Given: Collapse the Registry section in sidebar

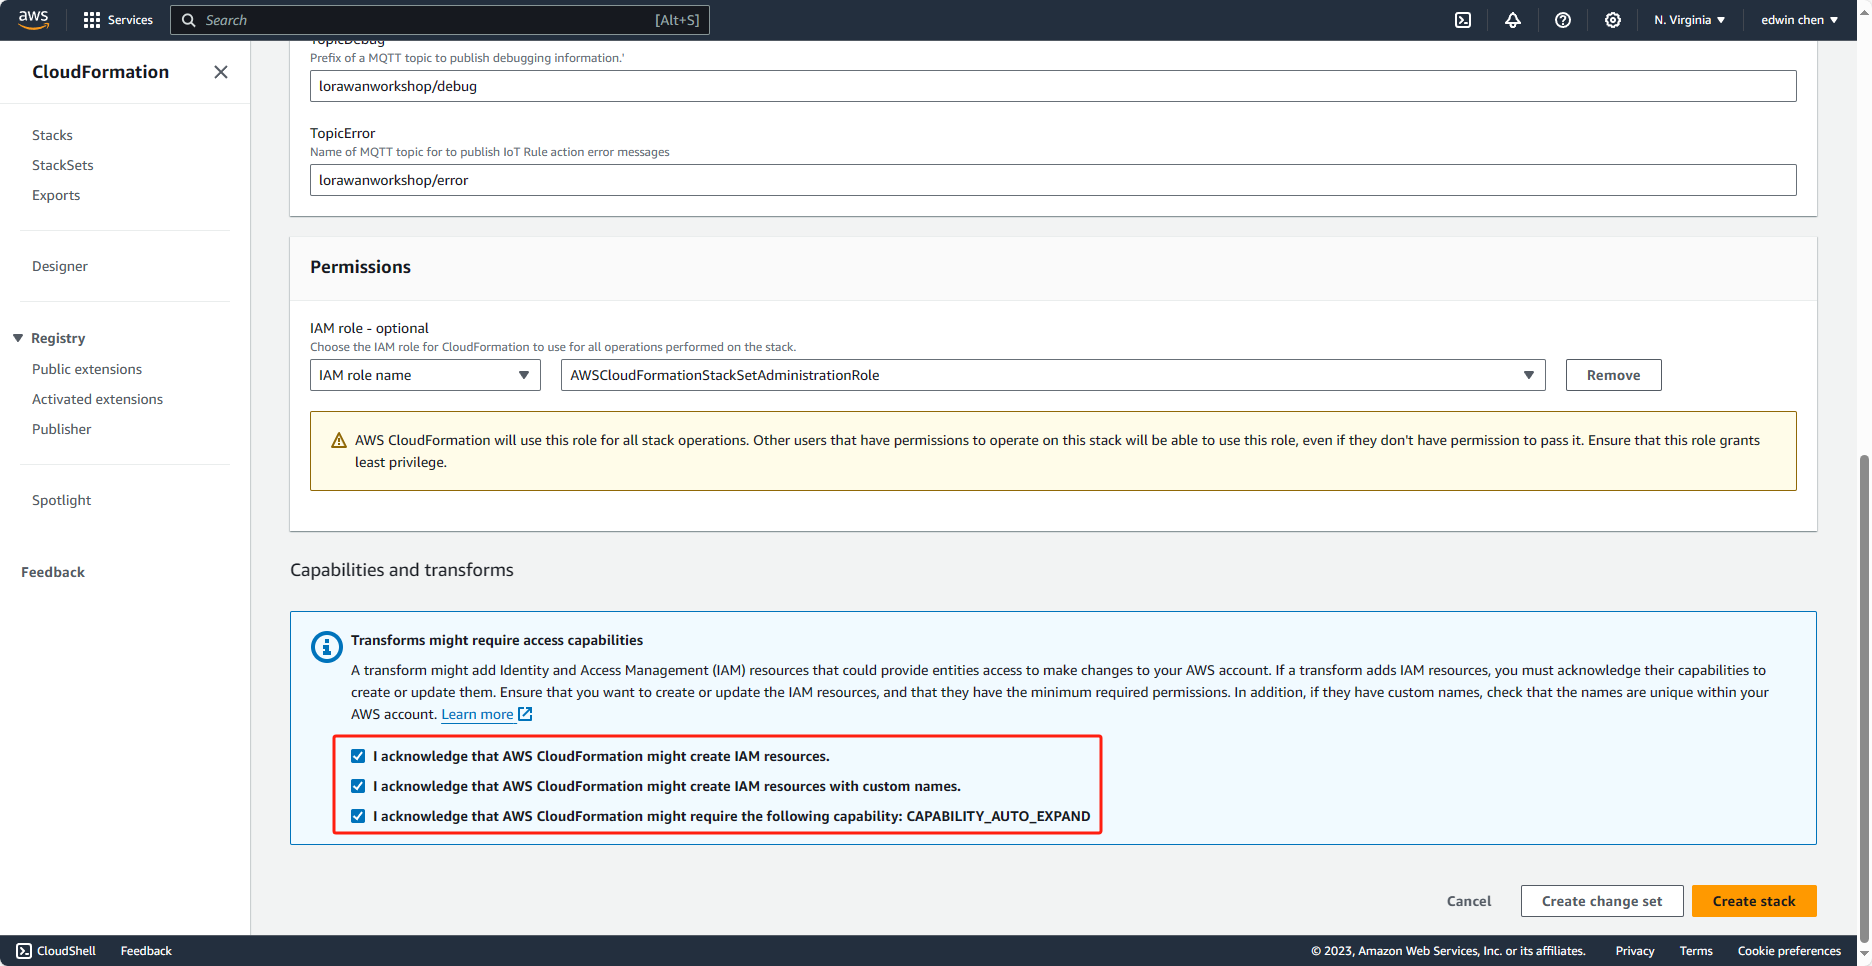Looking at the screenshot, I should point(18,338).
